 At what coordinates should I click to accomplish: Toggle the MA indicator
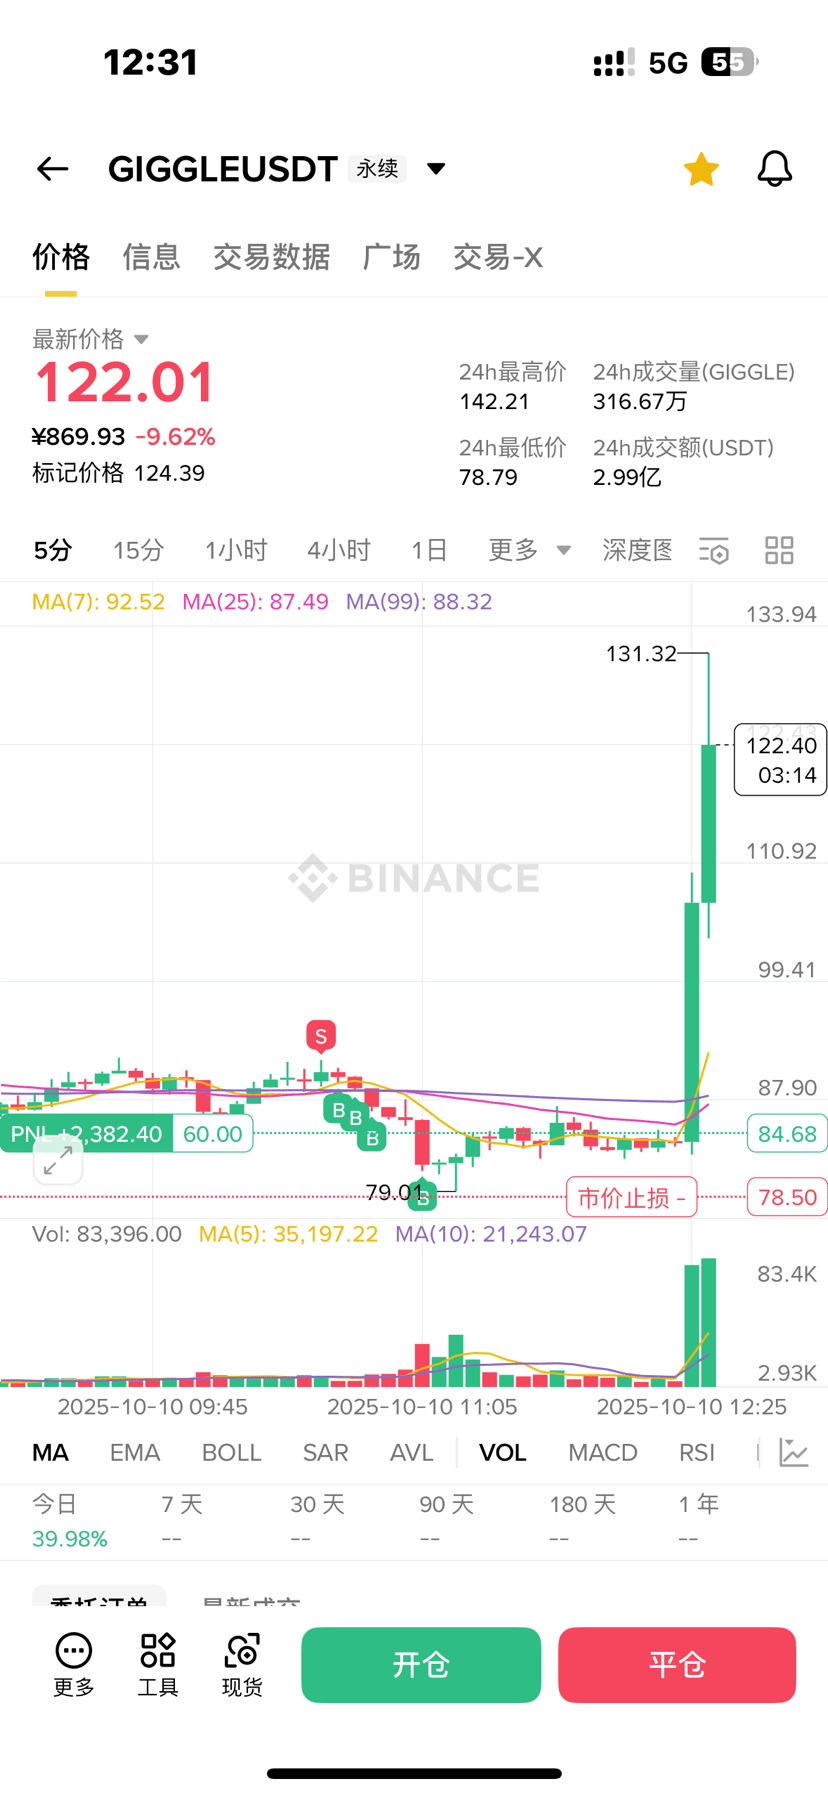[x=50, y=1453]
